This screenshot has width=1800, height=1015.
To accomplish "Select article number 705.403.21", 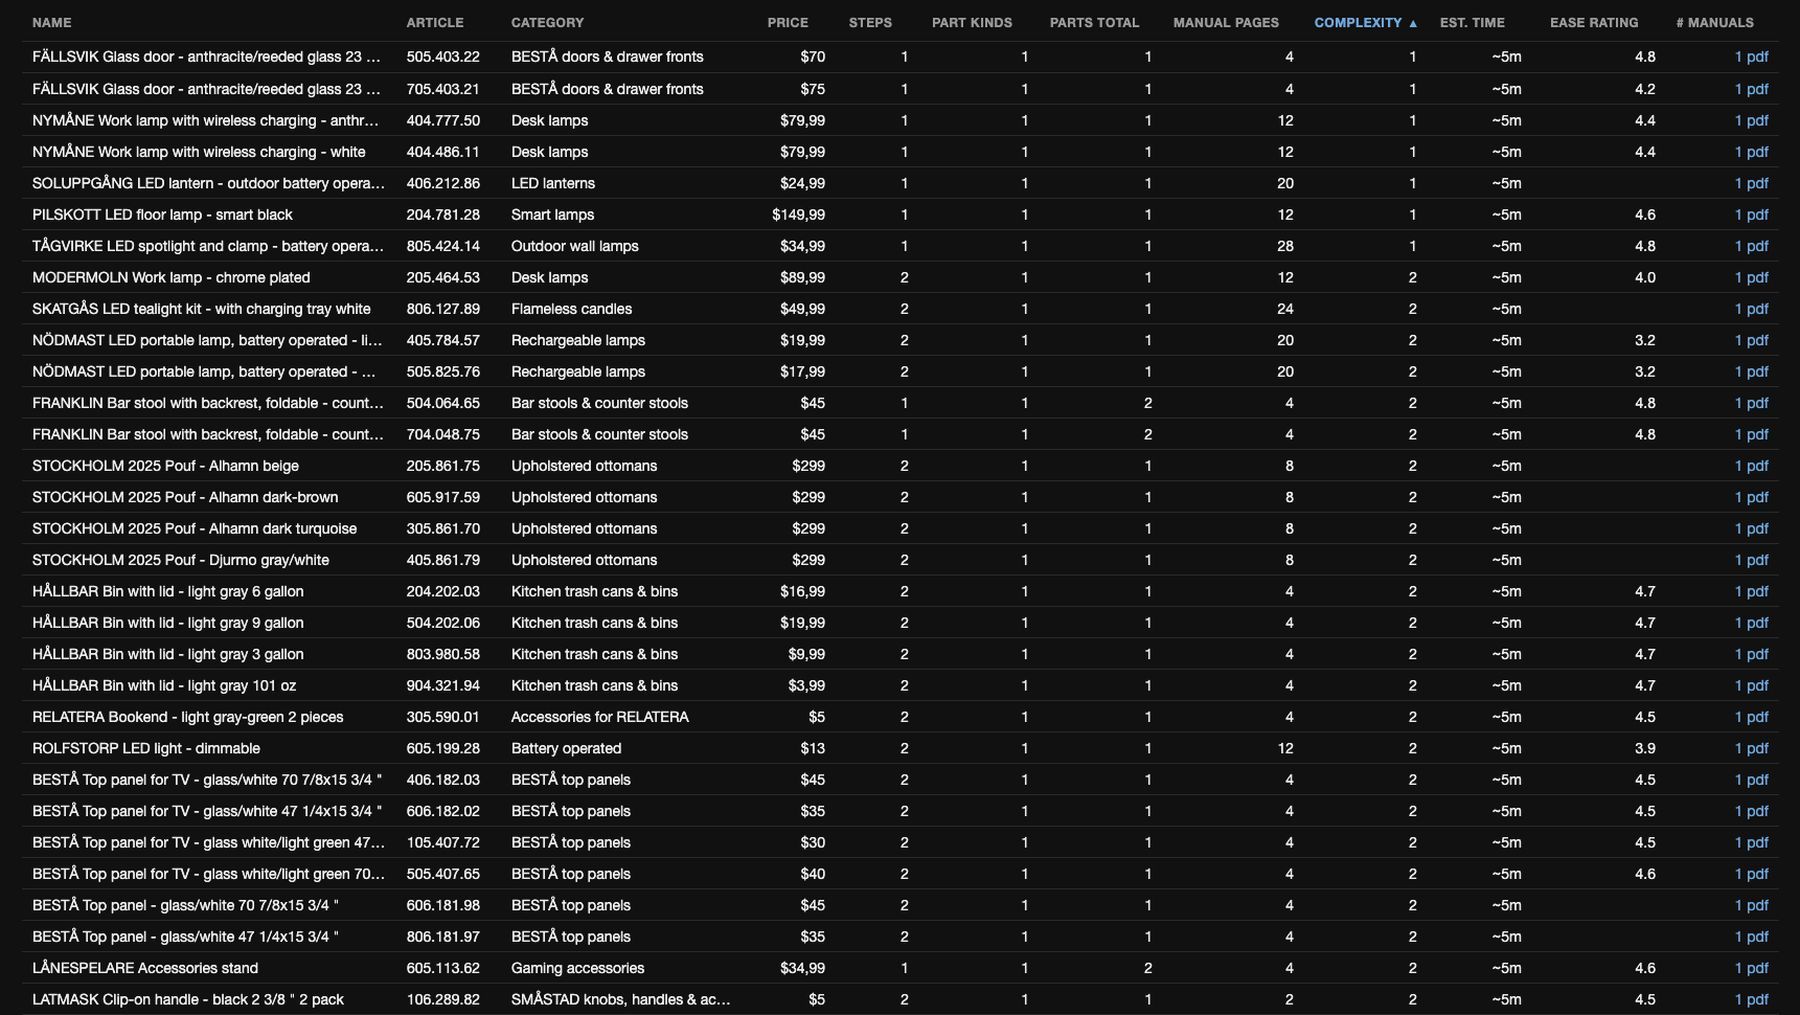I will (x=443, y=89).
